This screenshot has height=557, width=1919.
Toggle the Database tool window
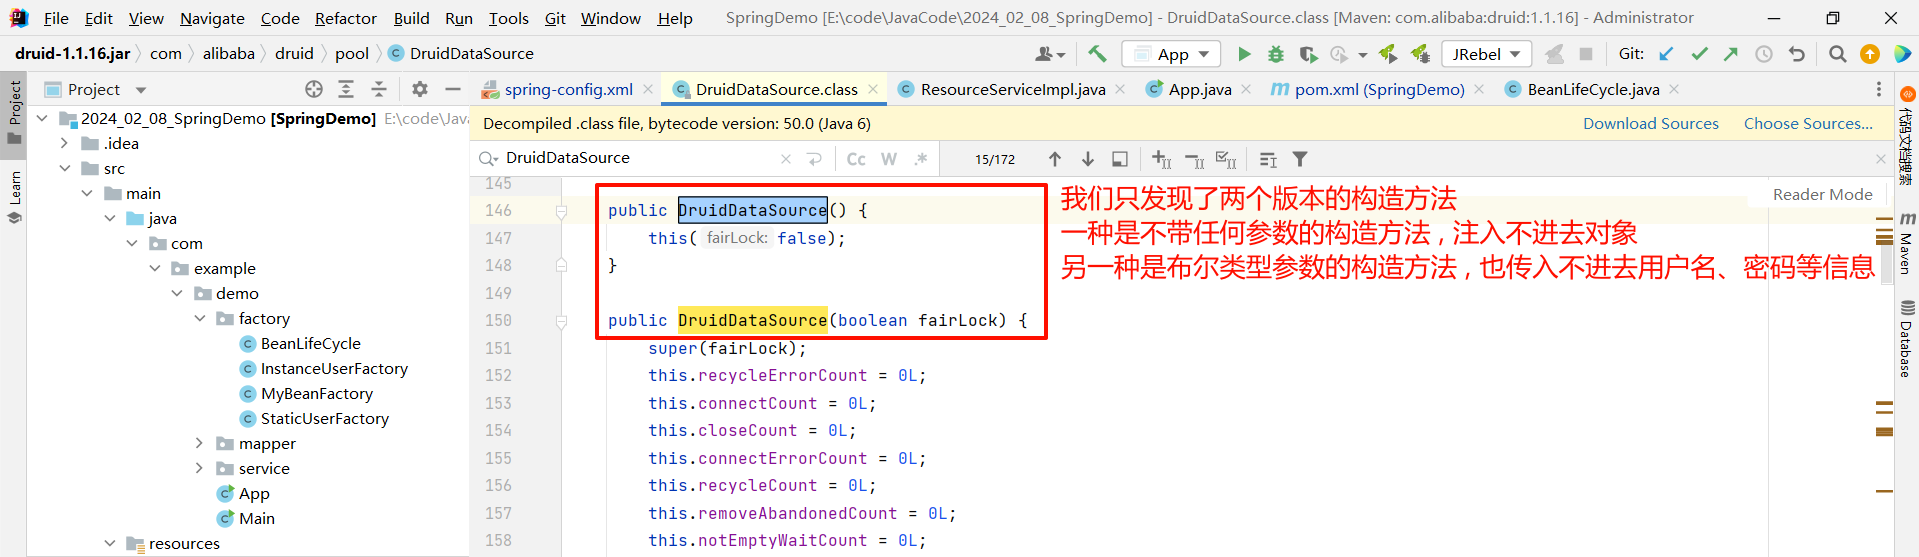[x=1906, y=339]
